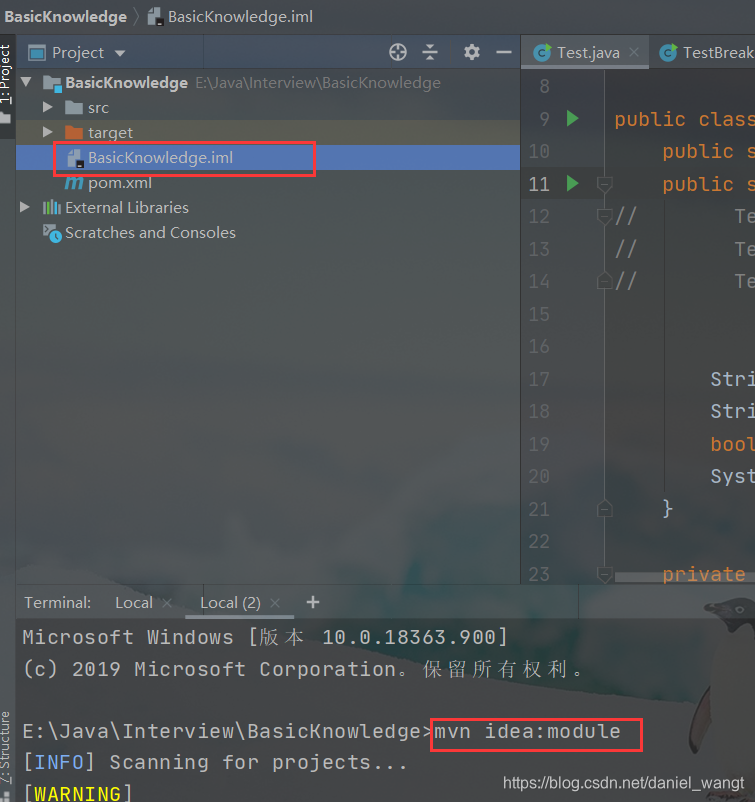Click line number 15 in the gutter
Screen dimensions: 755x802
[x=539, y=314]
